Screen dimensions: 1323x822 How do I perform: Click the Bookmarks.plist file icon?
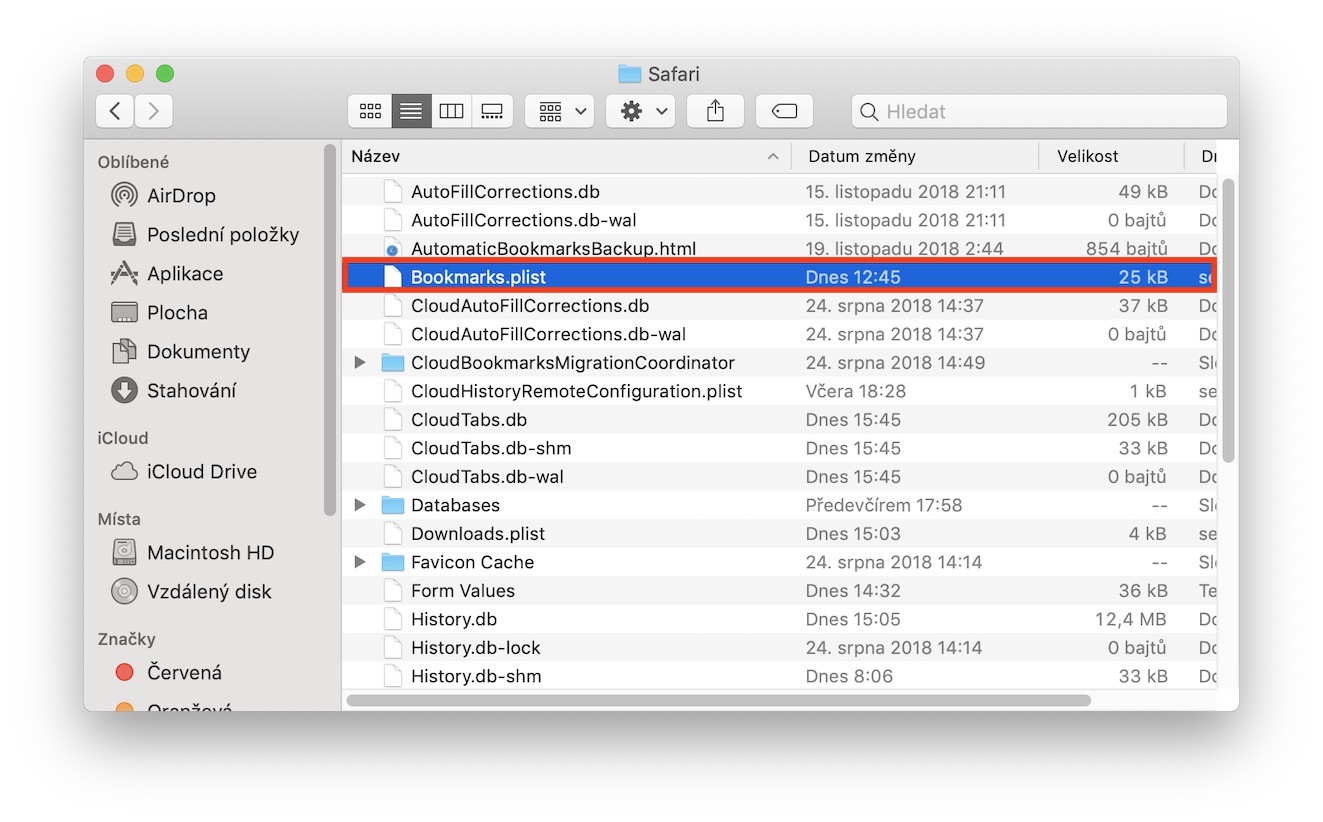(x=392, y=278)
